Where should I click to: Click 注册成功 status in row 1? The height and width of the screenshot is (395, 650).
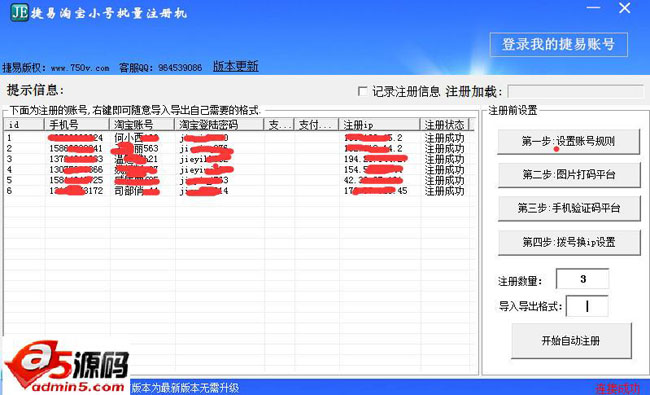(444, 138)
